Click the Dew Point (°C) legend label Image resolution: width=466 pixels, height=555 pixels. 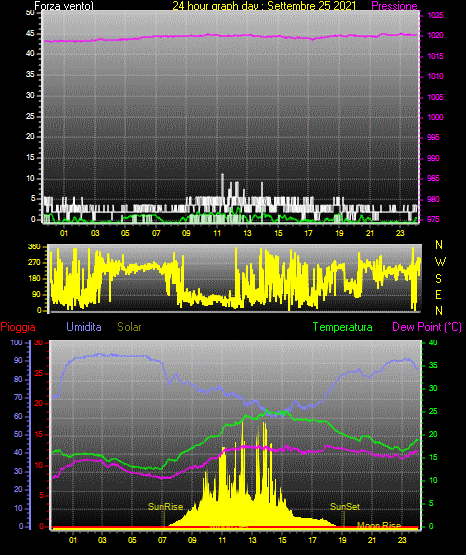[427, 327]
